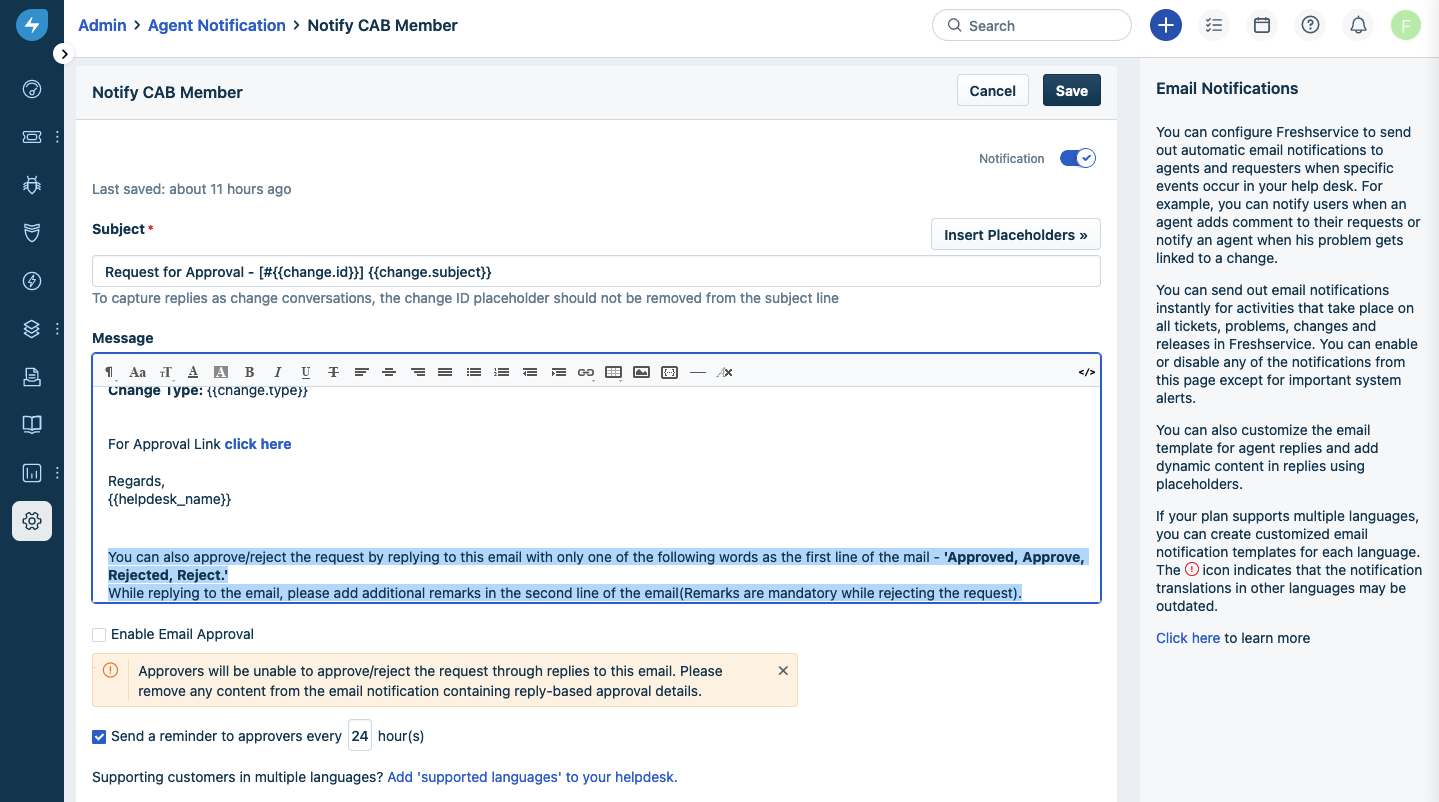
Task: Insert an image via the toolbar
Action: pyautogui.click(x=641, y=372)
